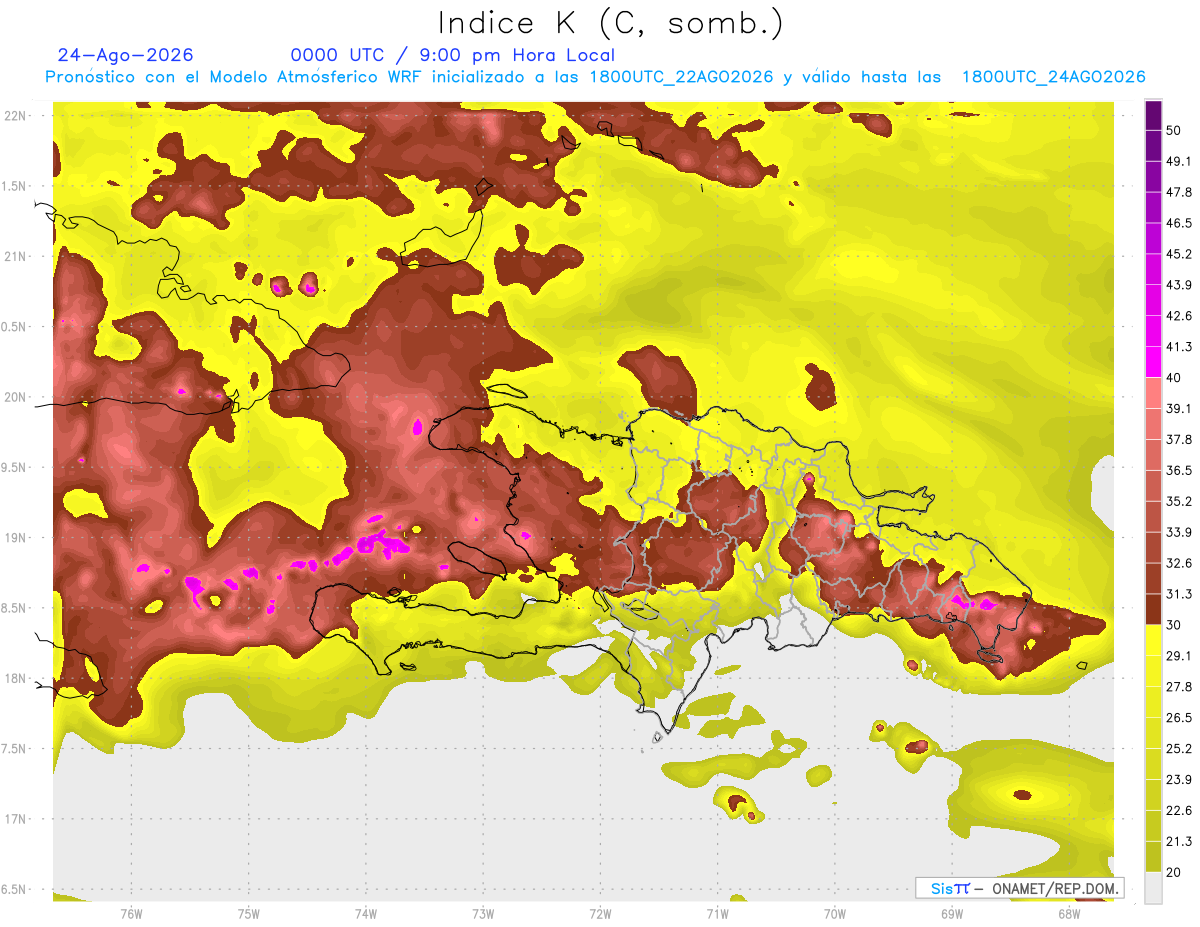The width and height of the screenshot is (1200, 927).
Task: Click the colorbar value '37.8'
Action: [1181, 439]
